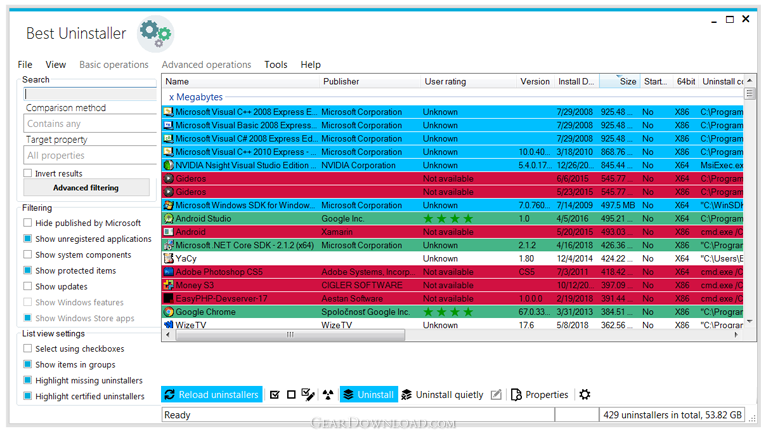Click the Best Uninstaller gears logo
766x431 pixels.
point(155,33)
